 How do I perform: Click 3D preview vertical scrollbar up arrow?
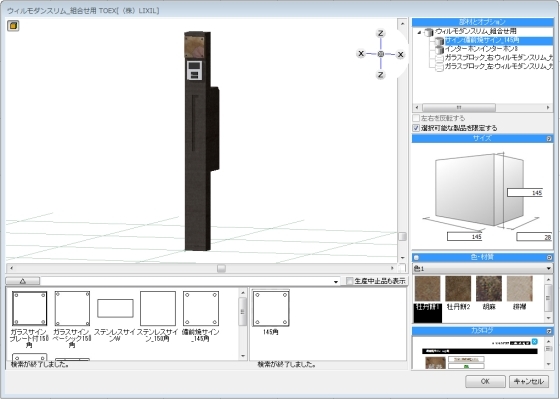pos(402,24)
